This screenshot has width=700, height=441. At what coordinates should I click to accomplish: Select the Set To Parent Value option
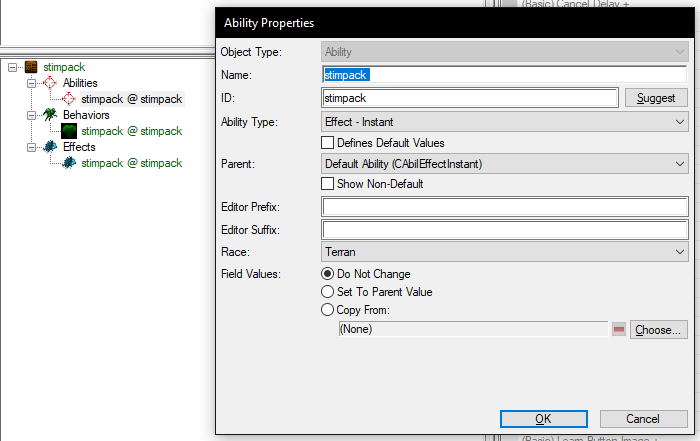[x=327, y=291]
